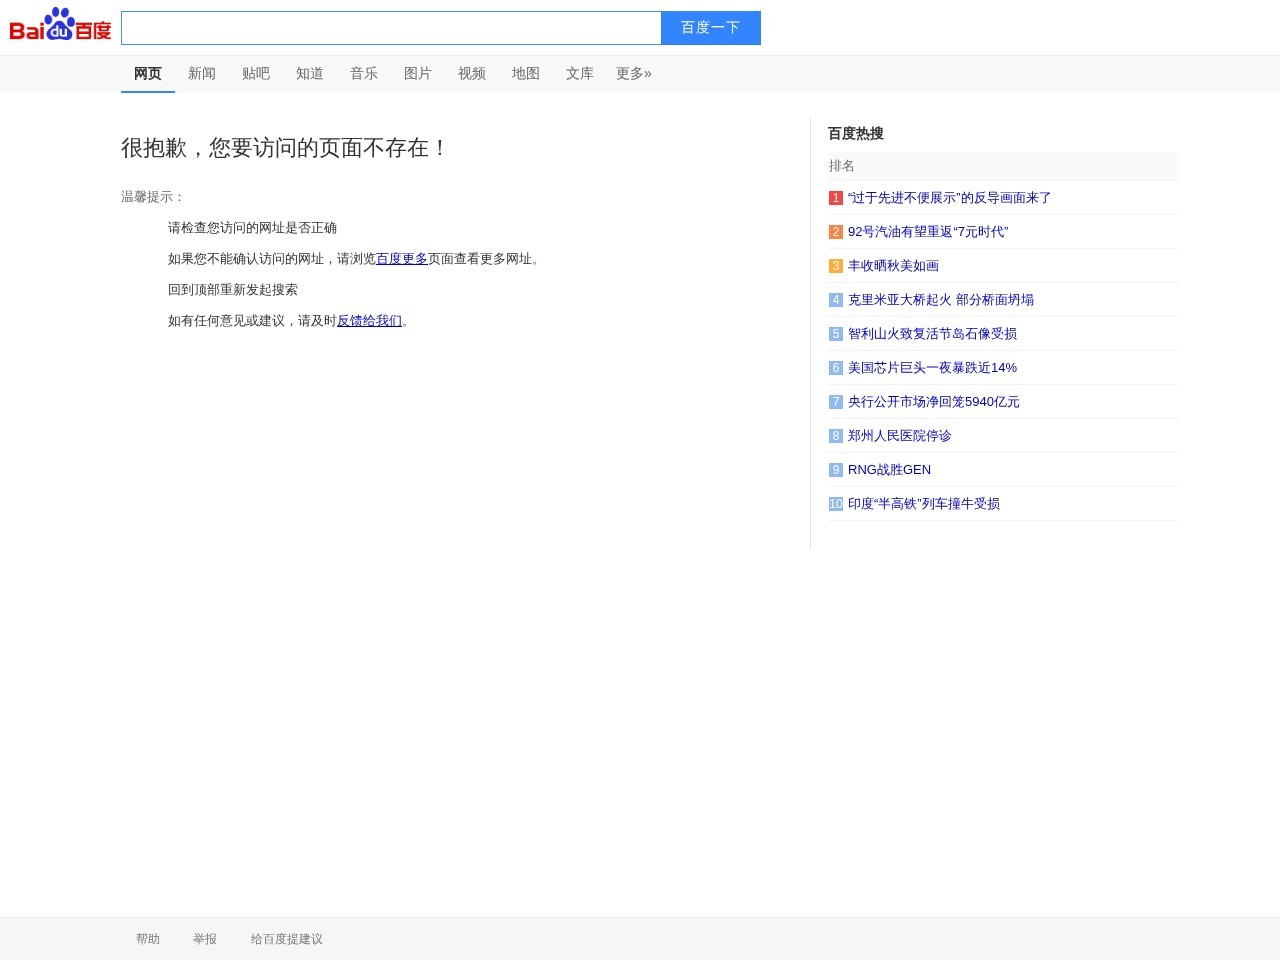Click the 排名 column header
Image resolution: width=1280 pixels, height=960 pixels.
tap(842, 166)
